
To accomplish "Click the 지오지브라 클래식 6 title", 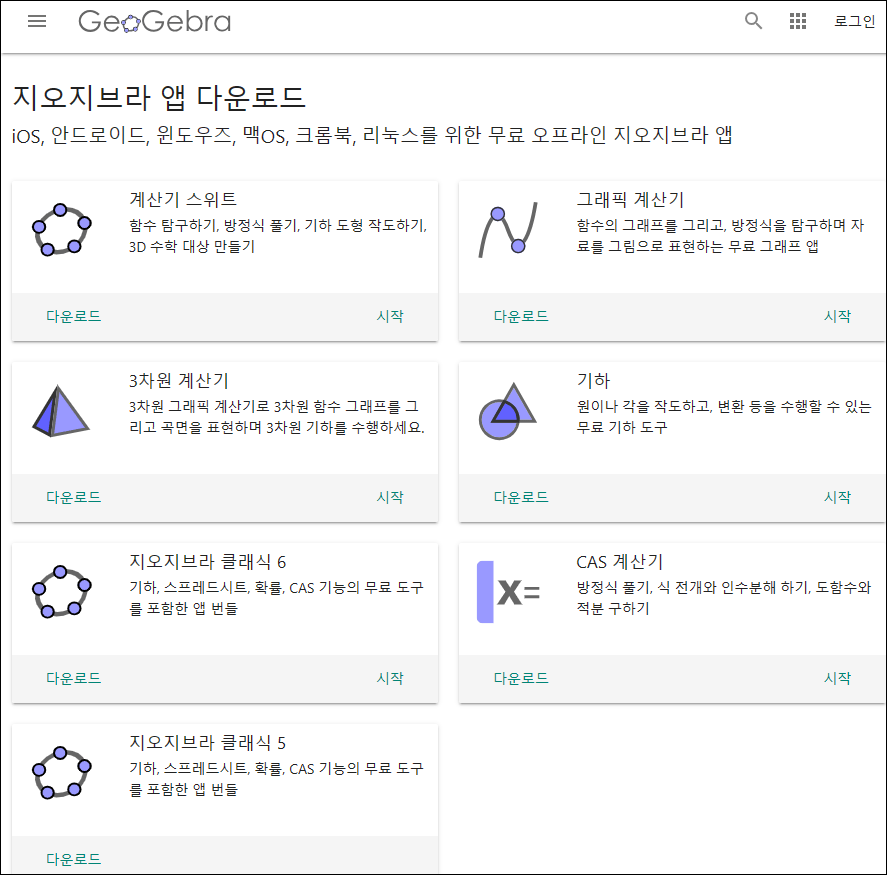I will [x=208, y=562].
